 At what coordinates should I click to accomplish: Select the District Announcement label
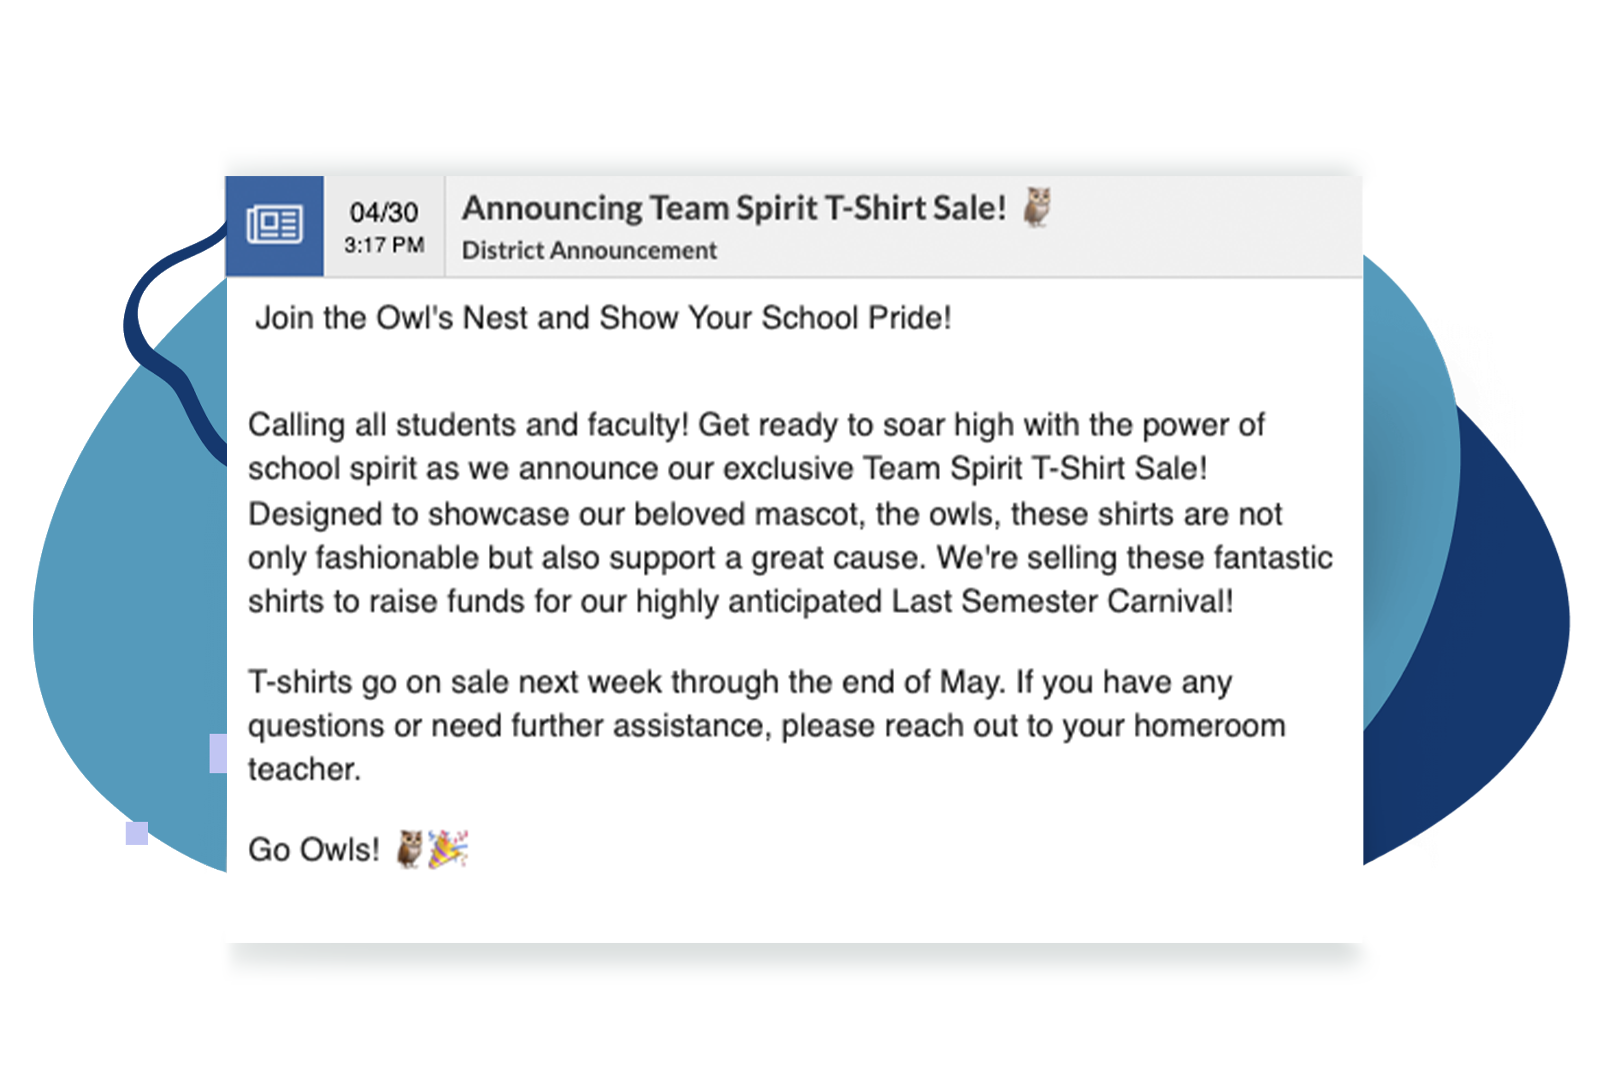tap(589, 251)
